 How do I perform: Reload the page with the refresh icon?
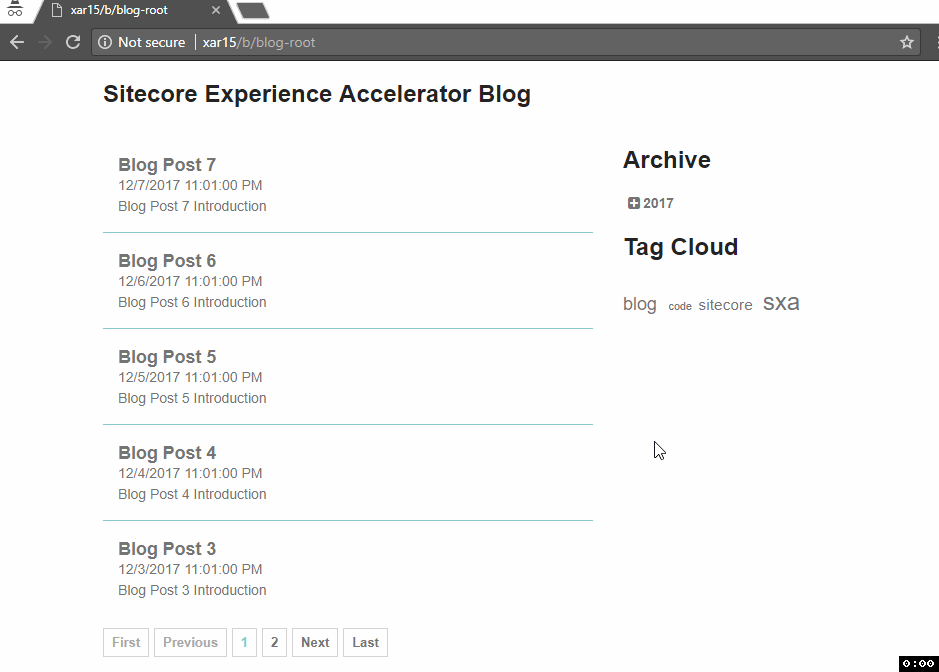click(73, 42)
